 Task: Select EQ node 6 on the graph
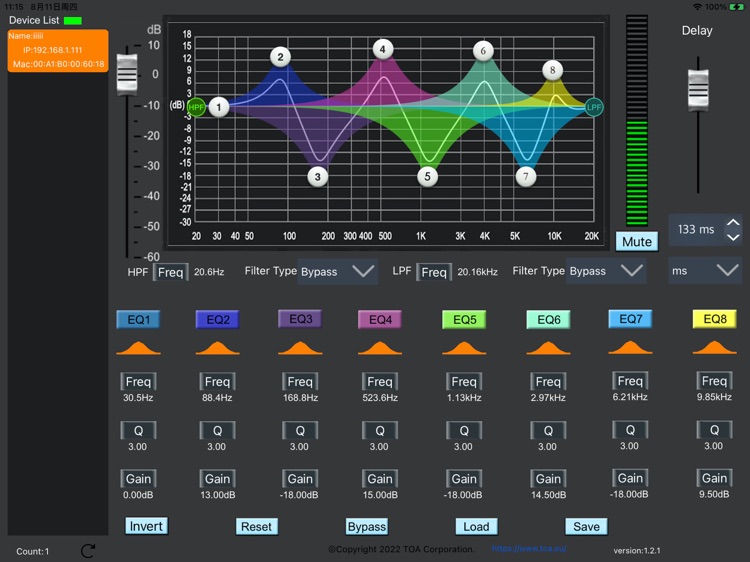(483, 51)
